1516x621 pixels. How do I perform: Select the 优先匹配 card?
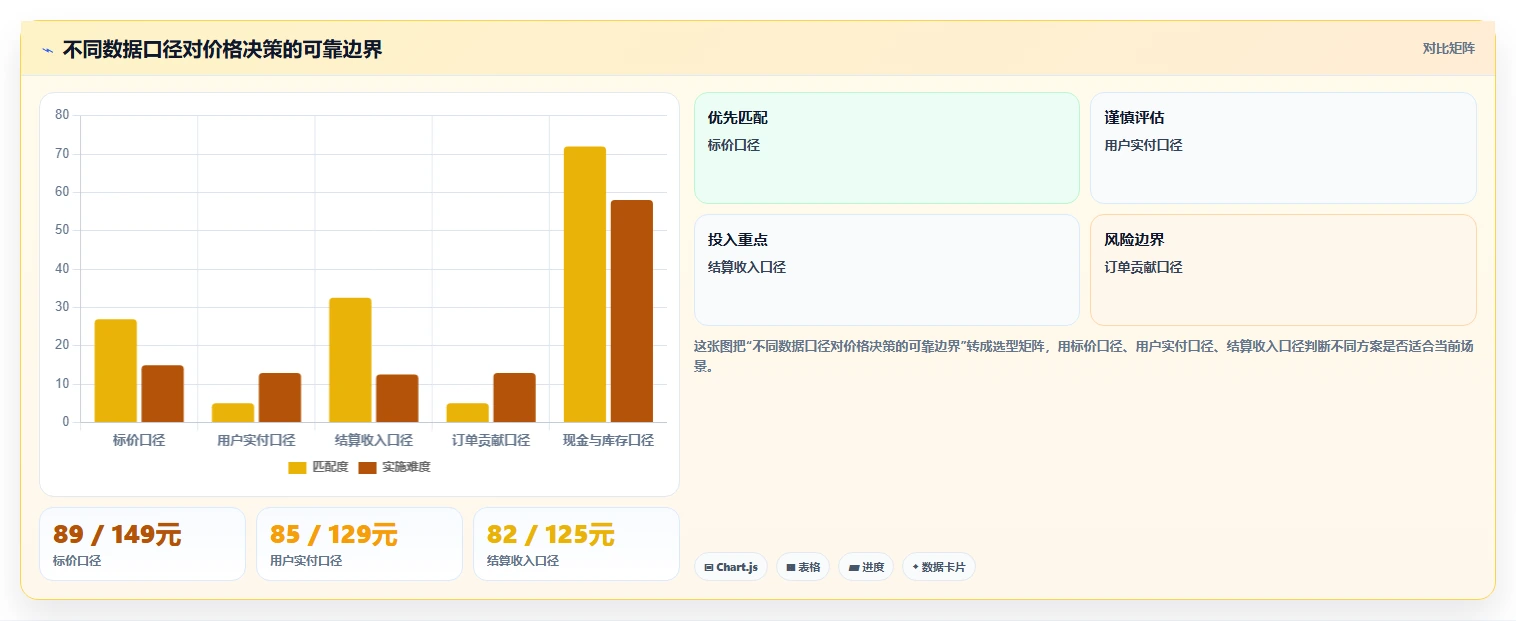coord(886,148)
